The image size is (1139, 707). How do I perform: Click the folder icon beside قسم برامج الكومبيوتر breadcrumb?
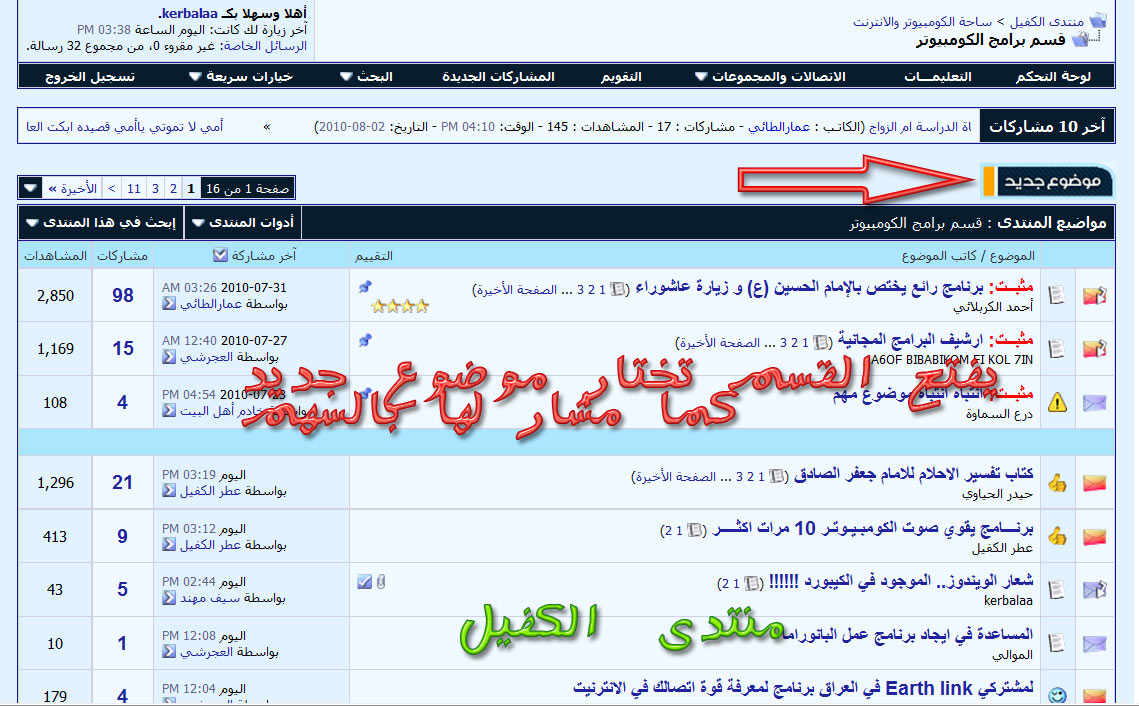click(x=1080, y=40)
